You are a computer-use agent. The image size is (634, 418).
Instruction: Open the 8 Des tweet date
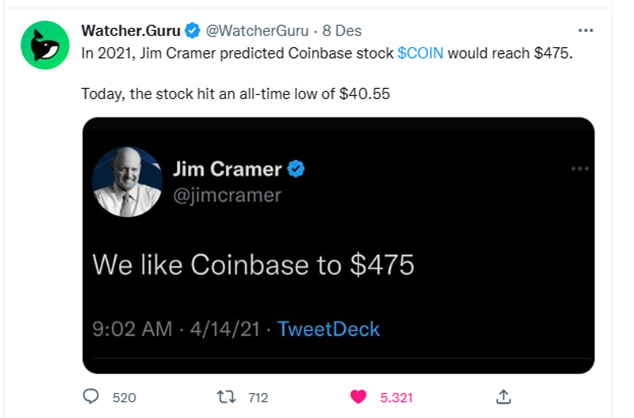tap(342, 31)
